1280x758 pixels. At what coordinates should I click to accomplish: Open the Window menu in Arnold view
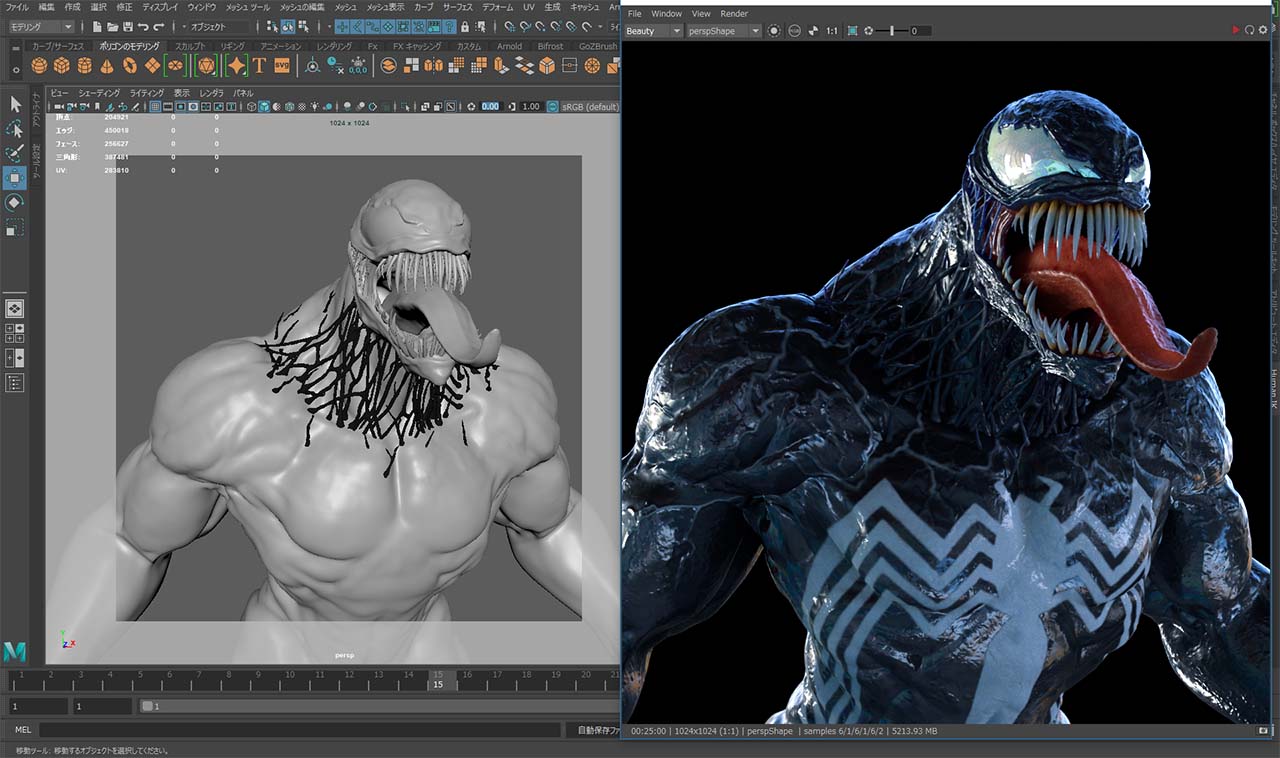pyautogui.click(x=666, y=14)
